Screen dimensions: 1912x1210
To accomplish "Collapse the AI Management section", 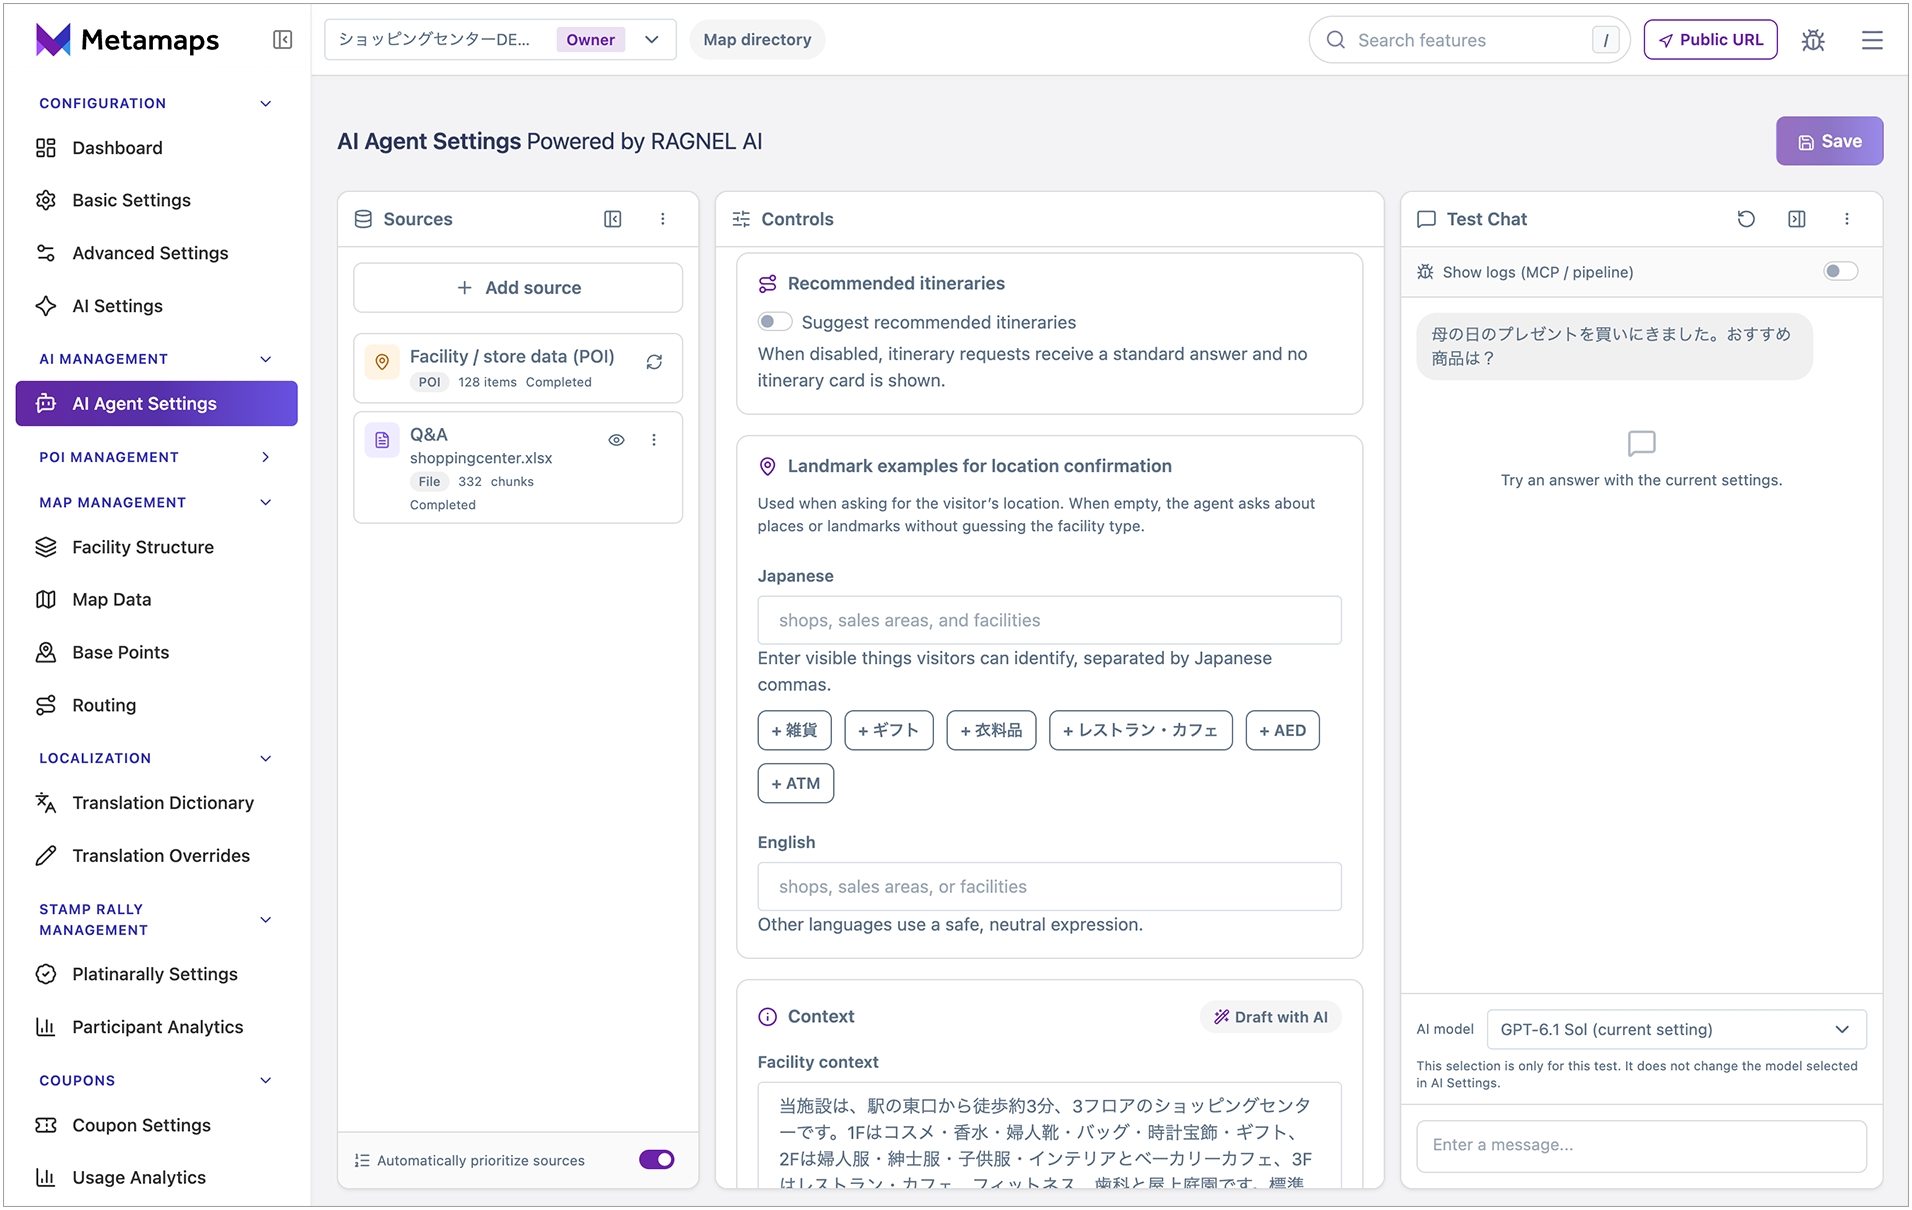I will 266,359.
